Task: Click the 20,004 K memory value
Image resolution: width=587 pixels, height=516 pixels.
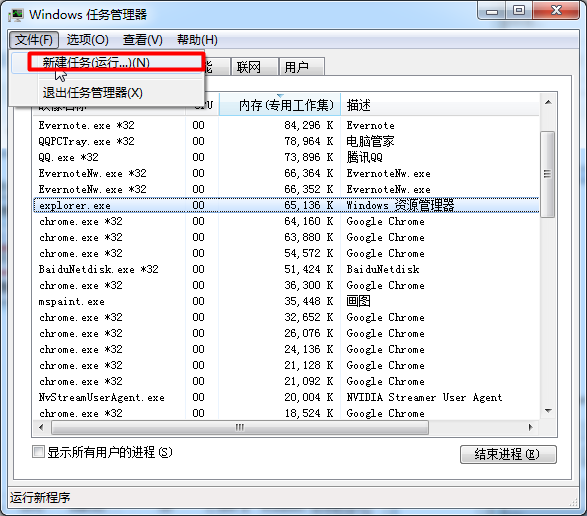Action: pos(308,397)
